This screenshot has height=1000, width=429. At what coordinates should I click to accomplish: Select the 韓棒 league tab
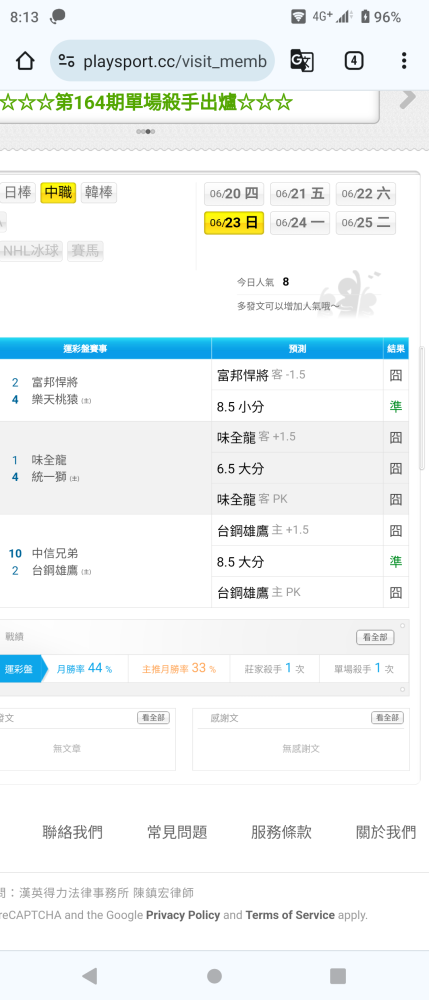(x=99, y=193)
